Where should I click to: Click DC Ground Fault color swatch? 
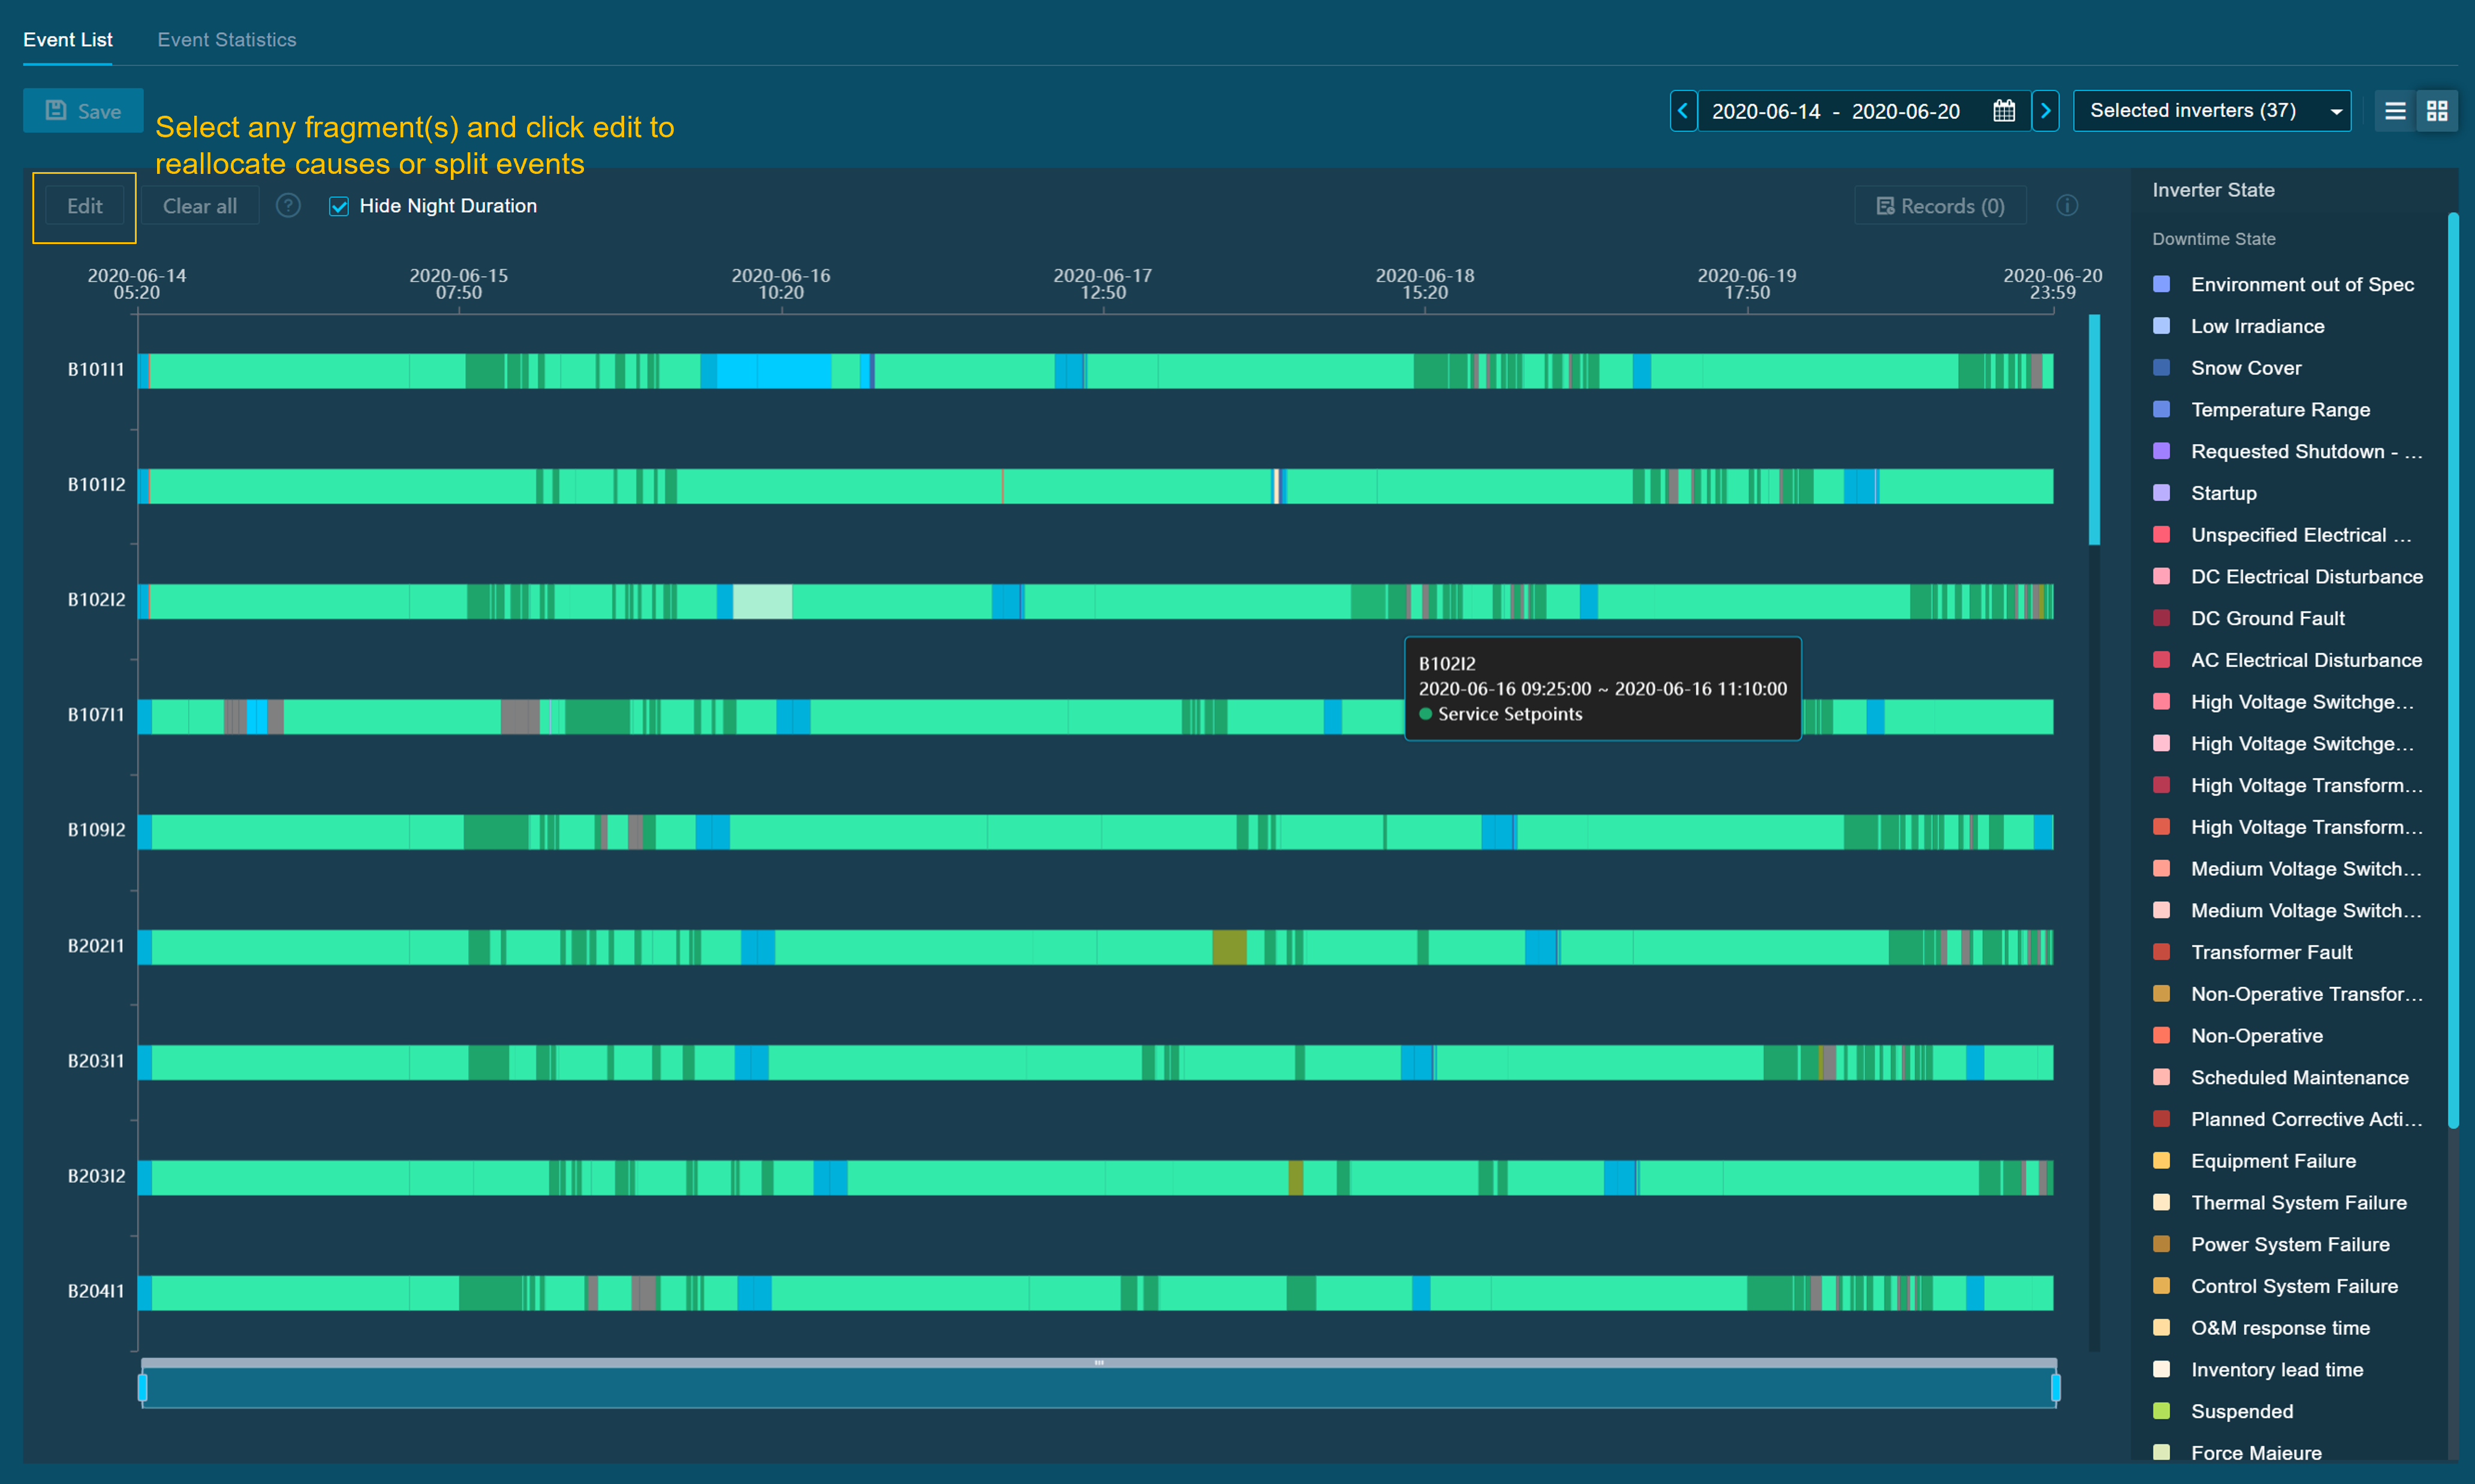(2161, 618)
